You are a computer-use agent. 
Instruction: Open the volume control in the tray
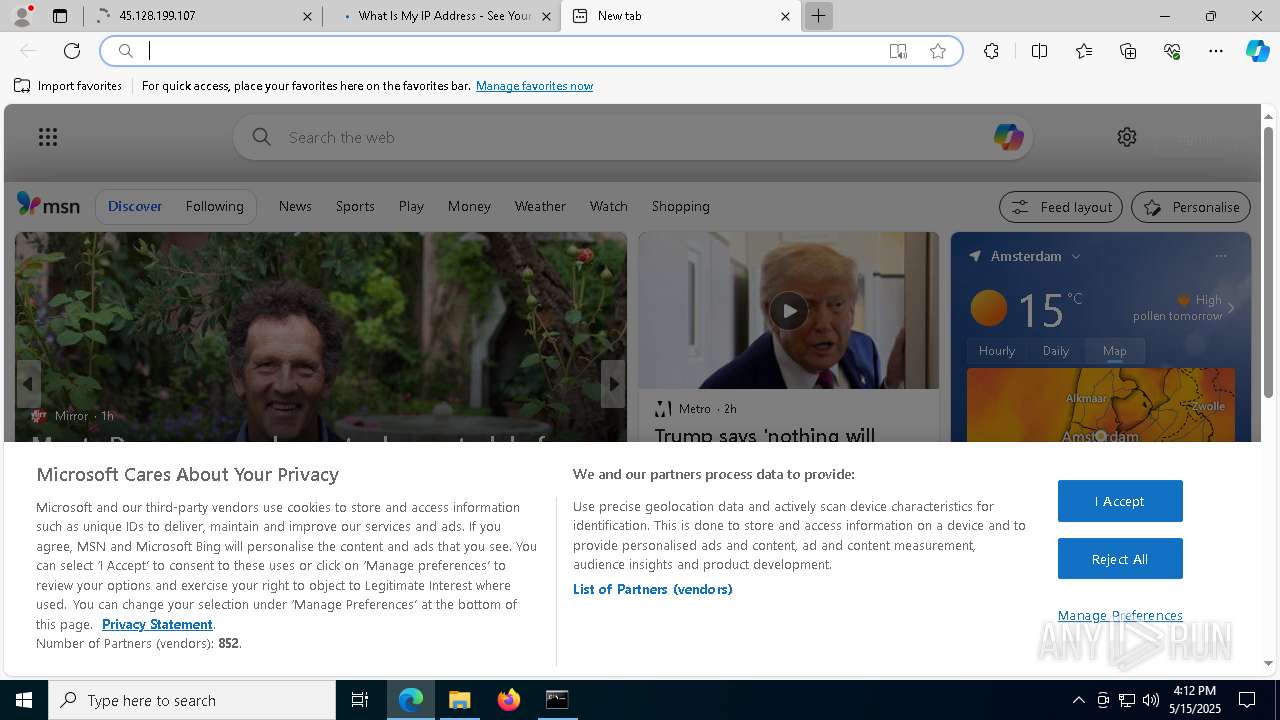click(x=1151, y=700)
